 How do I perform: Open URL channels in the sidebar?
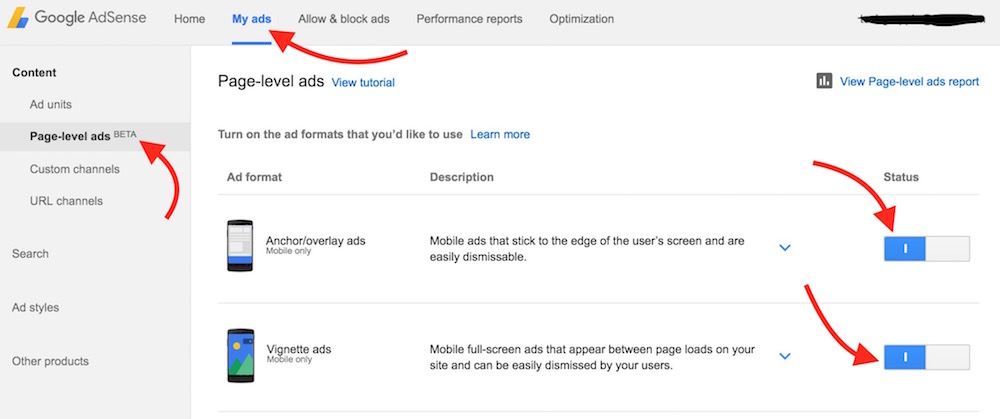pos(66,201)
